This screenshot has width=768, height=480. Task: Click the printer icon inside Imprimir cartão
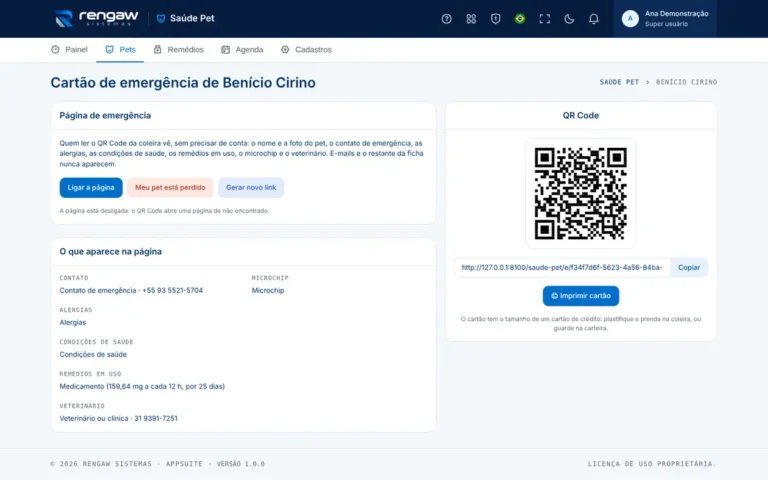pyautogui.click(x=554, y=296)
